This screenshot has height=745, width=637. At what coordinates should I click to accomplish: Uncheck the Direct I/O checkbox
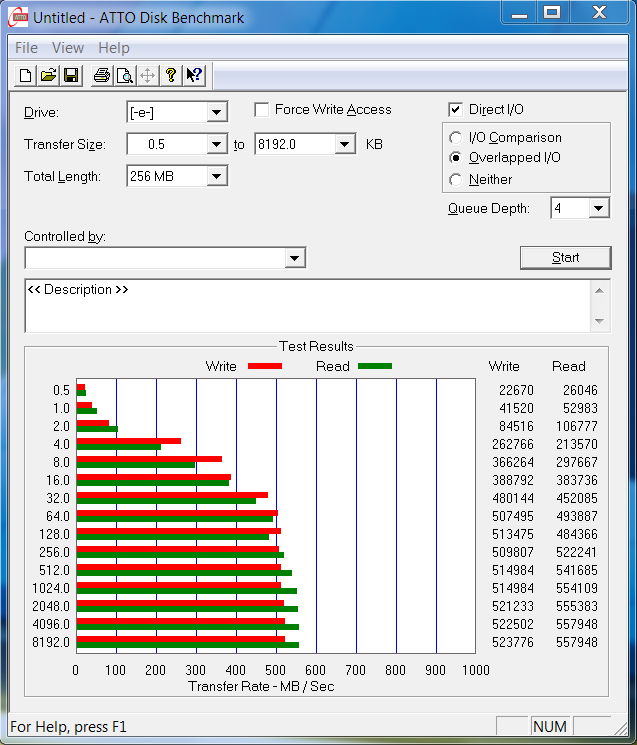[456, 110]
